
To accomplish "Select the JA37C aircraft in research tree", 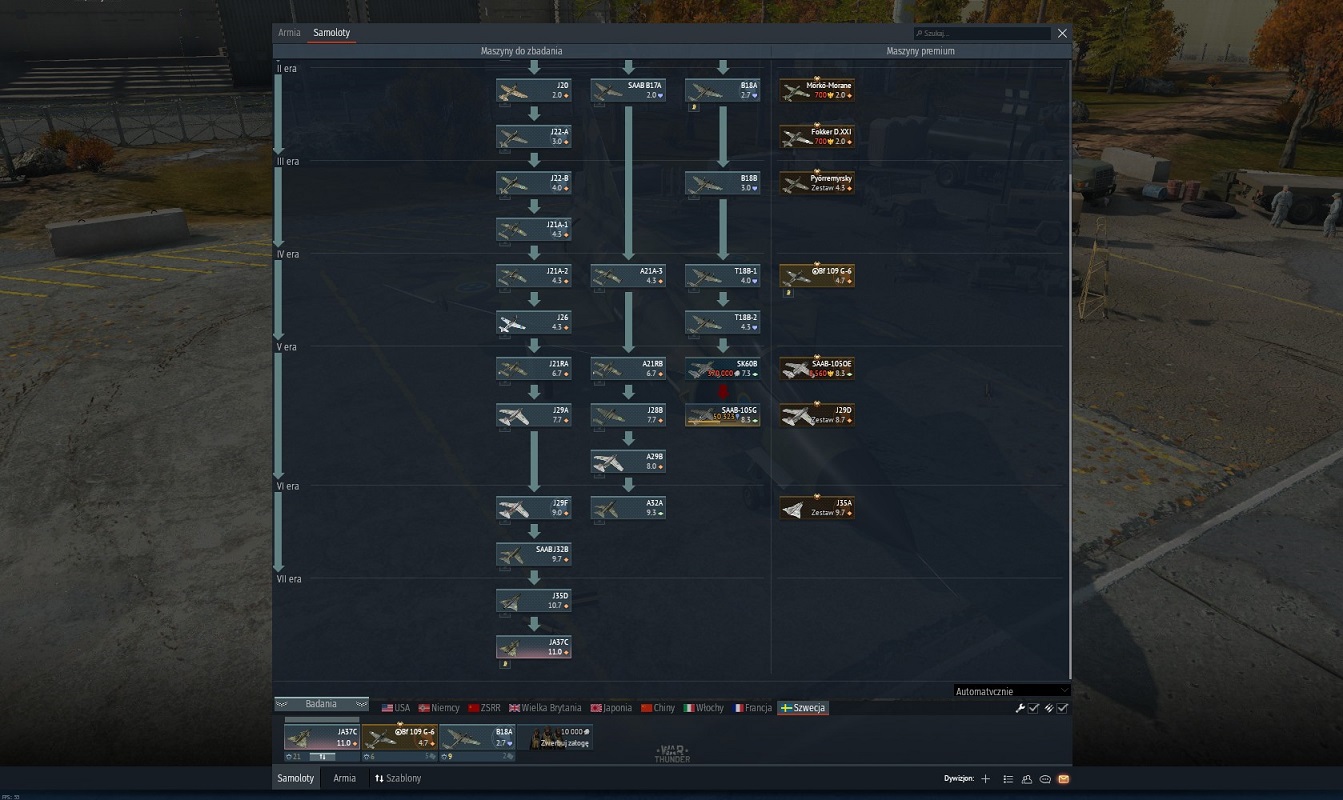I will click(534, 647).
